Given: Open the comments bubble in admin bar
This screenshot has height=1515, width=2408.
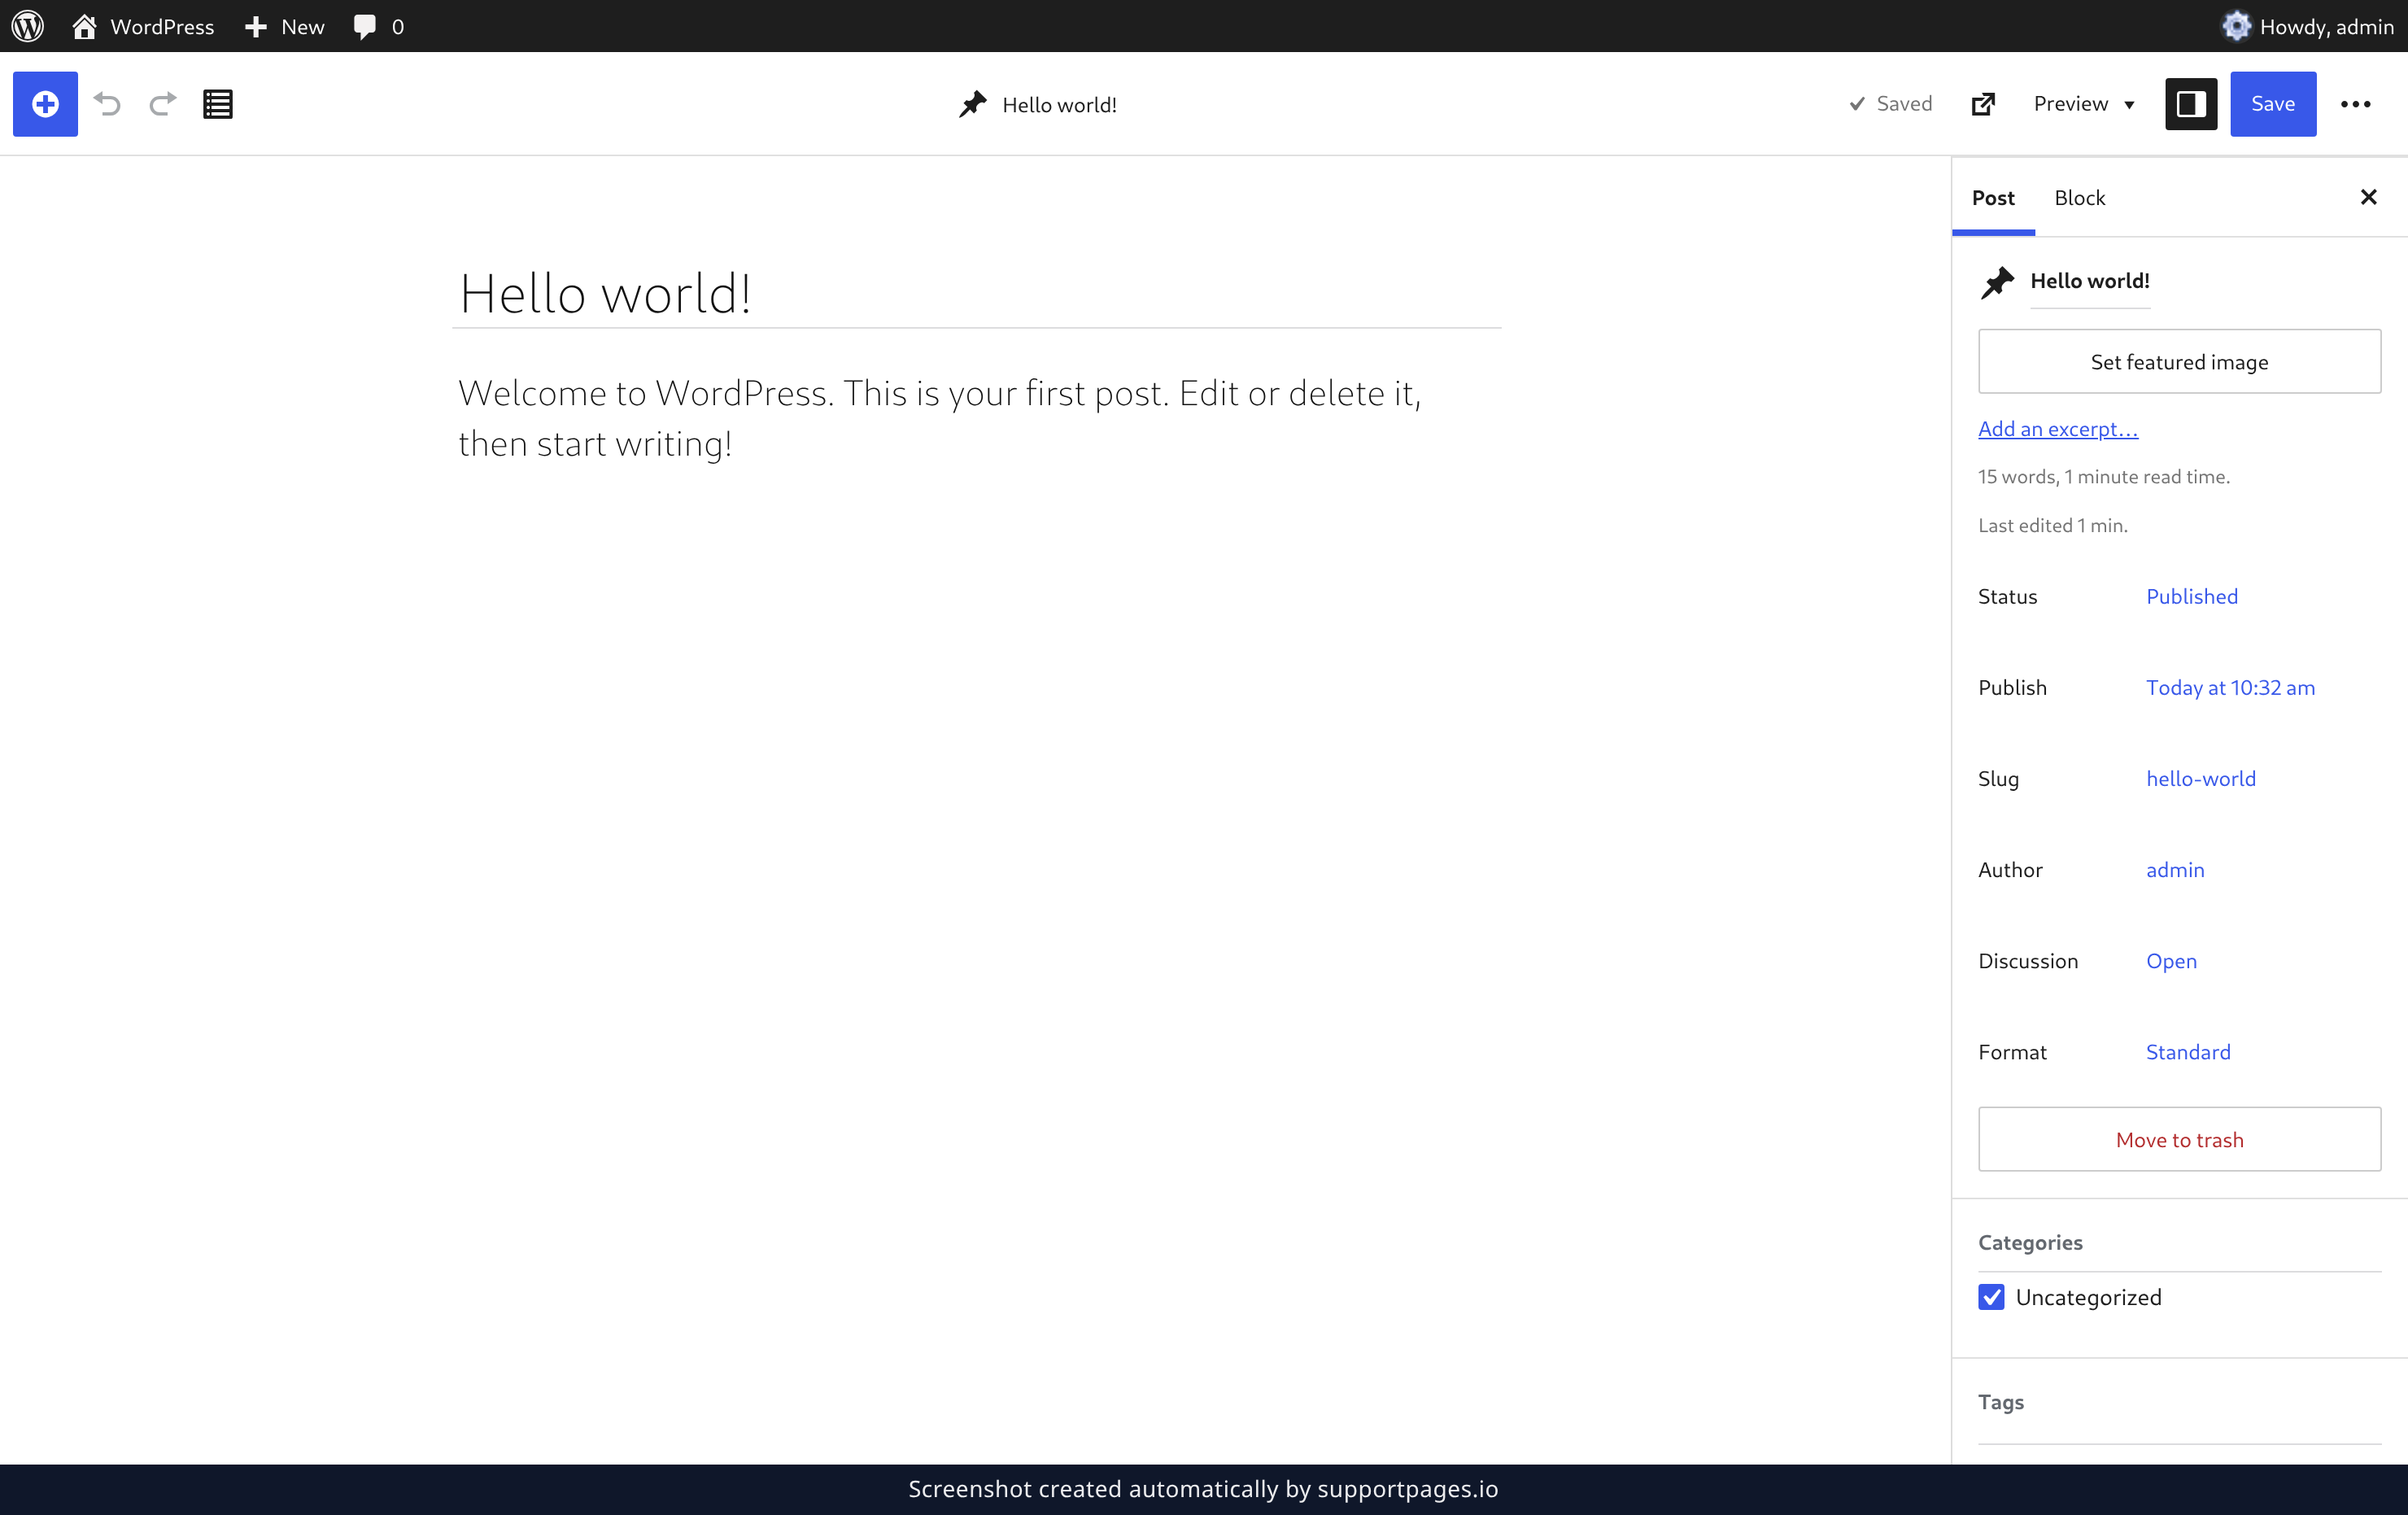Looking at the screenshot, I should (365, 26).
